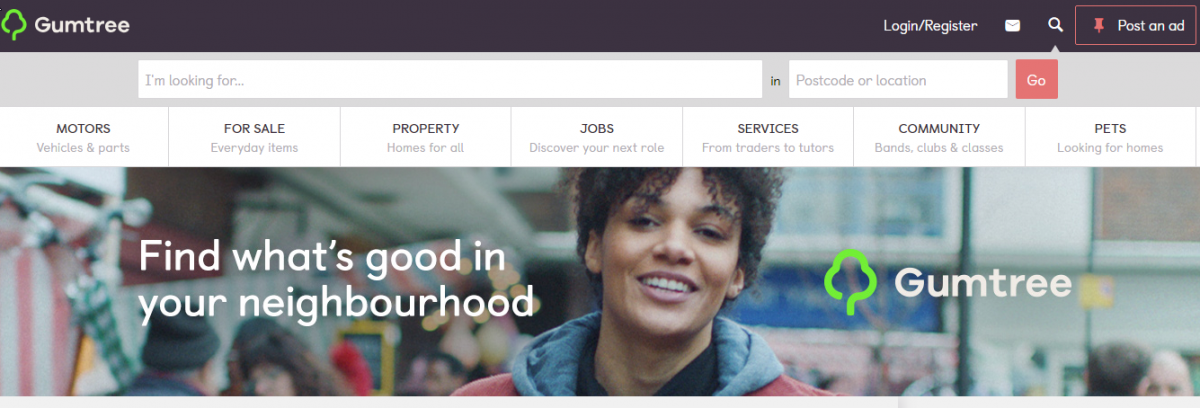Open the Property category menu
Screen dimensions: 1200x408
point(426,137)
